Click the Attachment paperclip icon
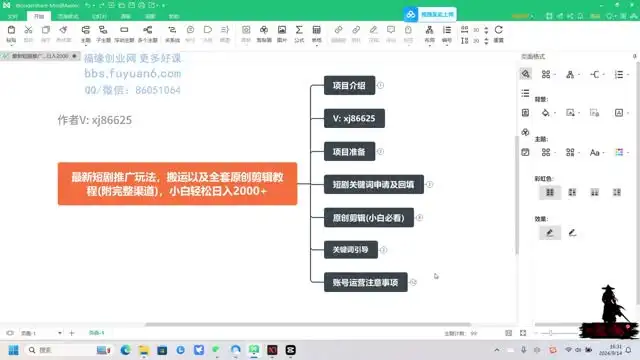The width and height of the screenshot is (640, 360). click(356, 30)
